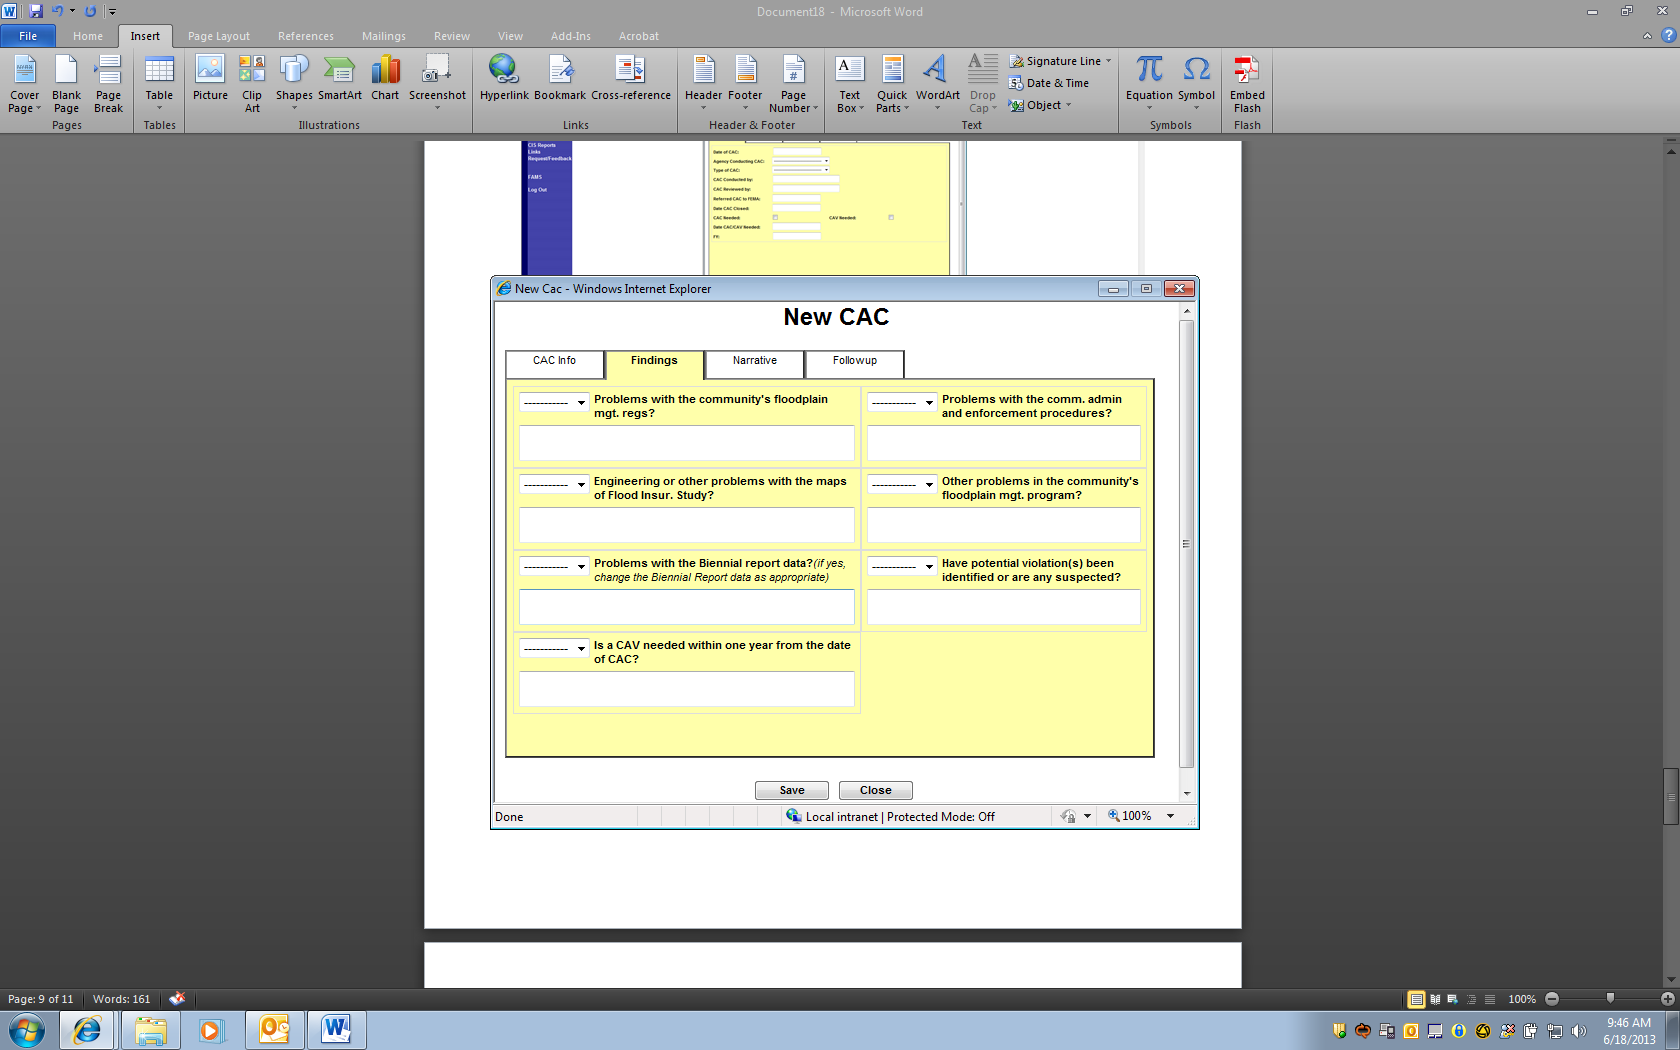Open Microsoft Word Help
Viewport: 1680px width, 1050px height.
click(1667, 36)
